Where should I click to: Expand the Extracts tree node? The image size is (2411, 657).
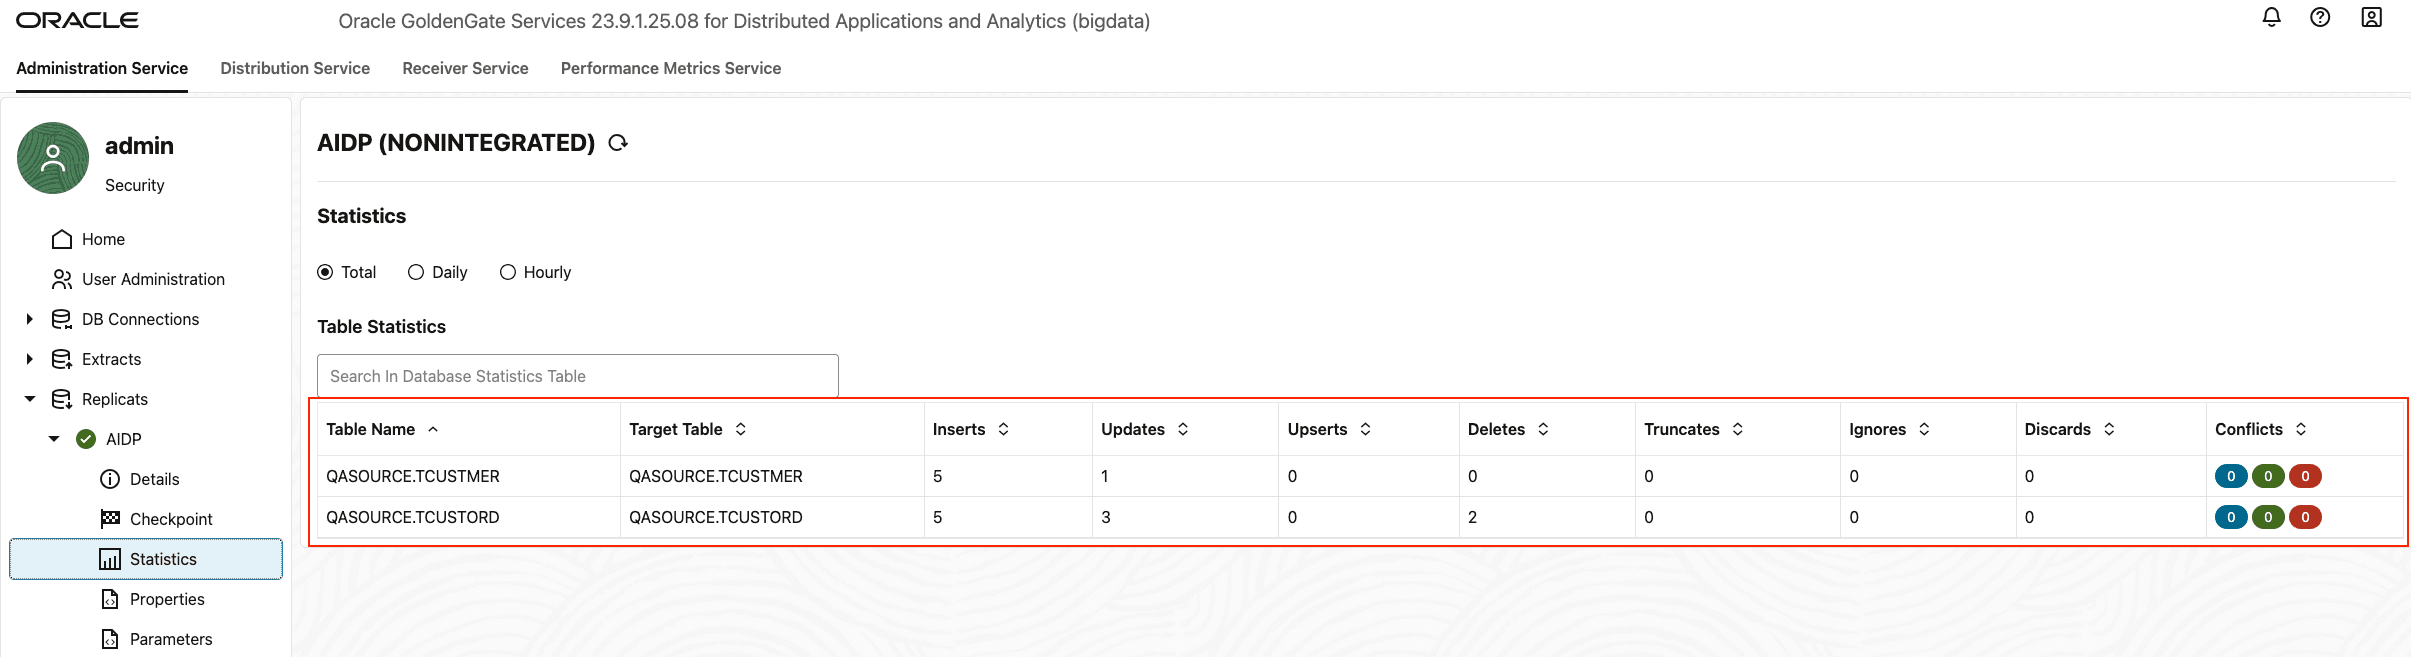tap(30, 359)
